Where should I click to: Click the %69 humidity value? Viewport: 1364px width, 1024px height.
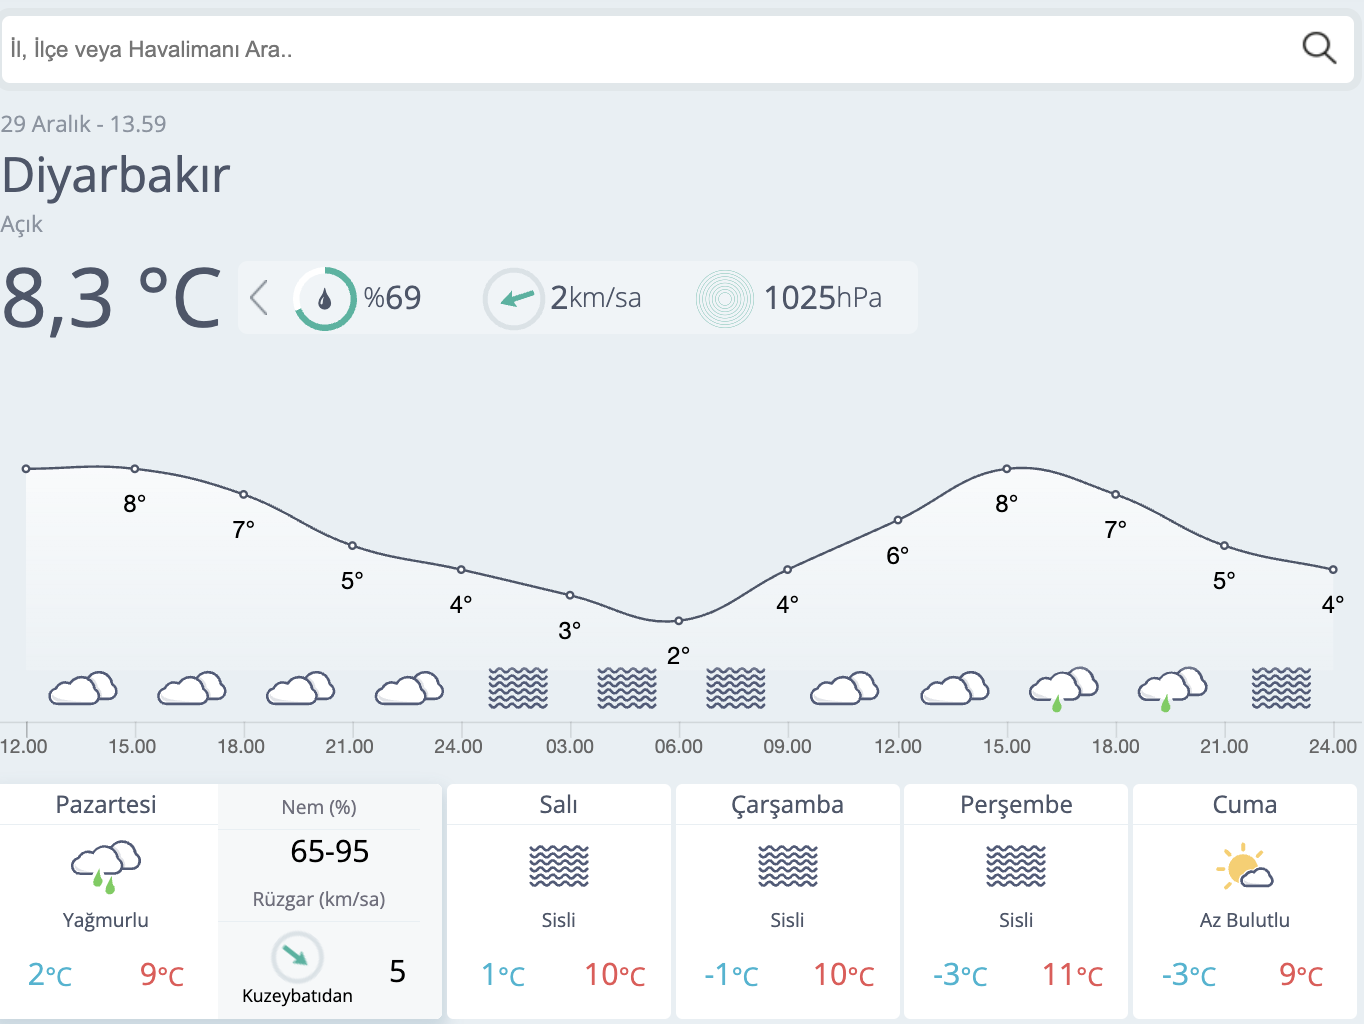392,298
